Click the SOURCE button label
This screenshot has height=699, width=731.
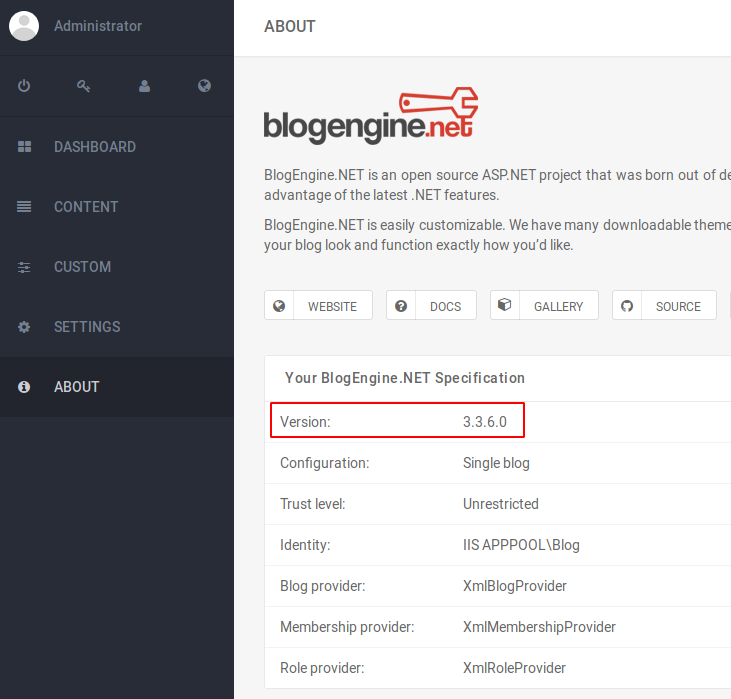click(x=678, y=306)
